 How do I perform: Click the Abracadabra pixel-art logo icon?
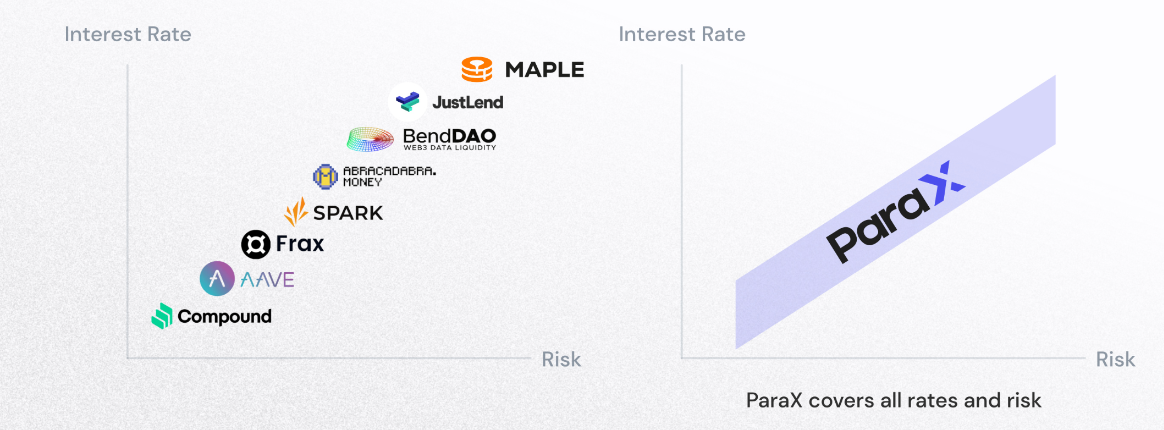[325, 177]
